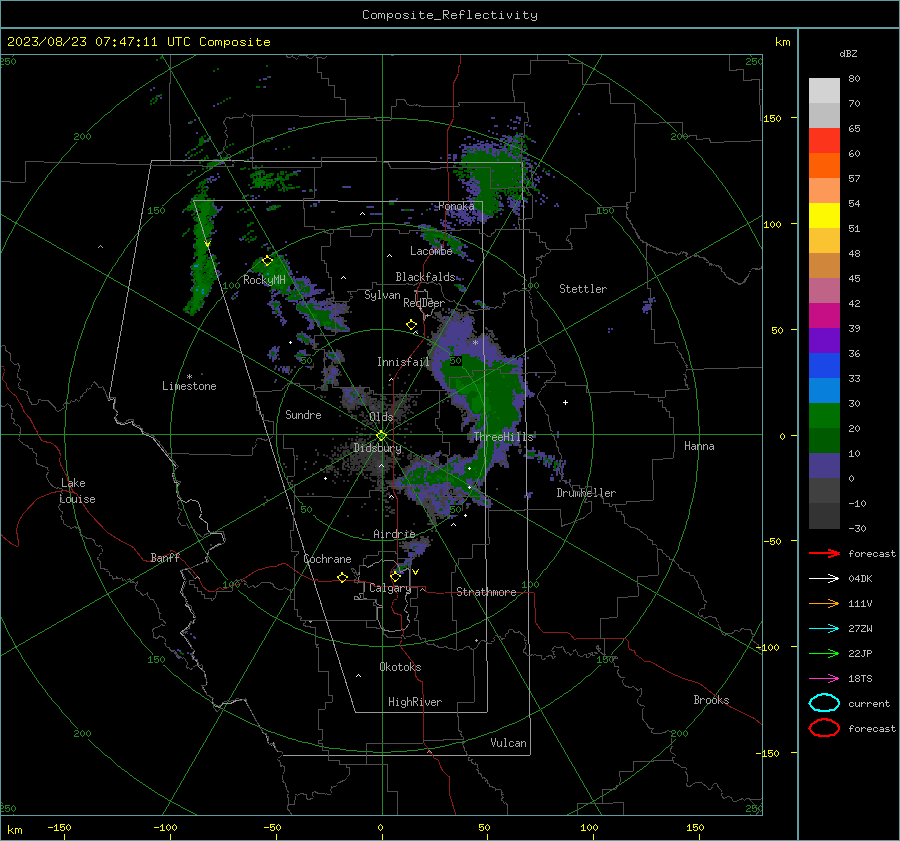Image resolution: width=900 pixels, height=841 pixels.
Task: Click the RockyMH map label
Action: (264, 280)
